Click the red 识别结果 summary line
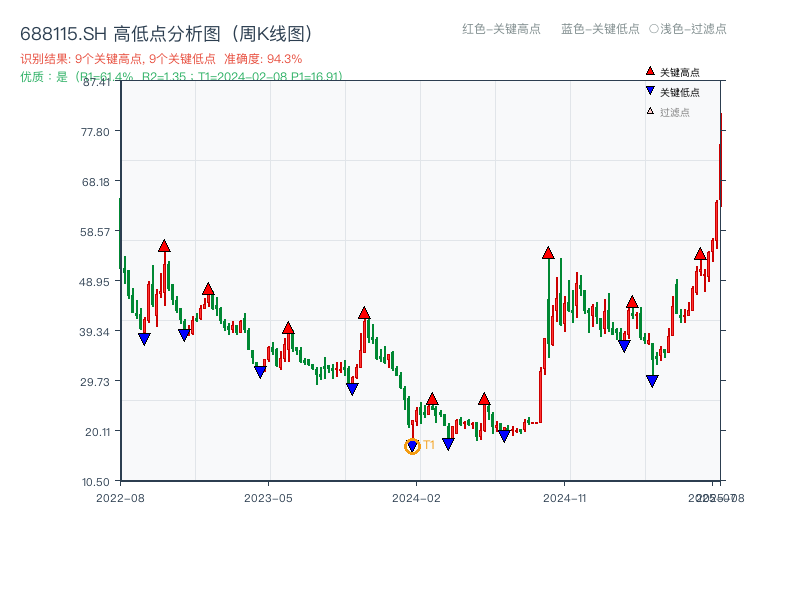This screenshot has height=600, width=800. pos(161,59)
